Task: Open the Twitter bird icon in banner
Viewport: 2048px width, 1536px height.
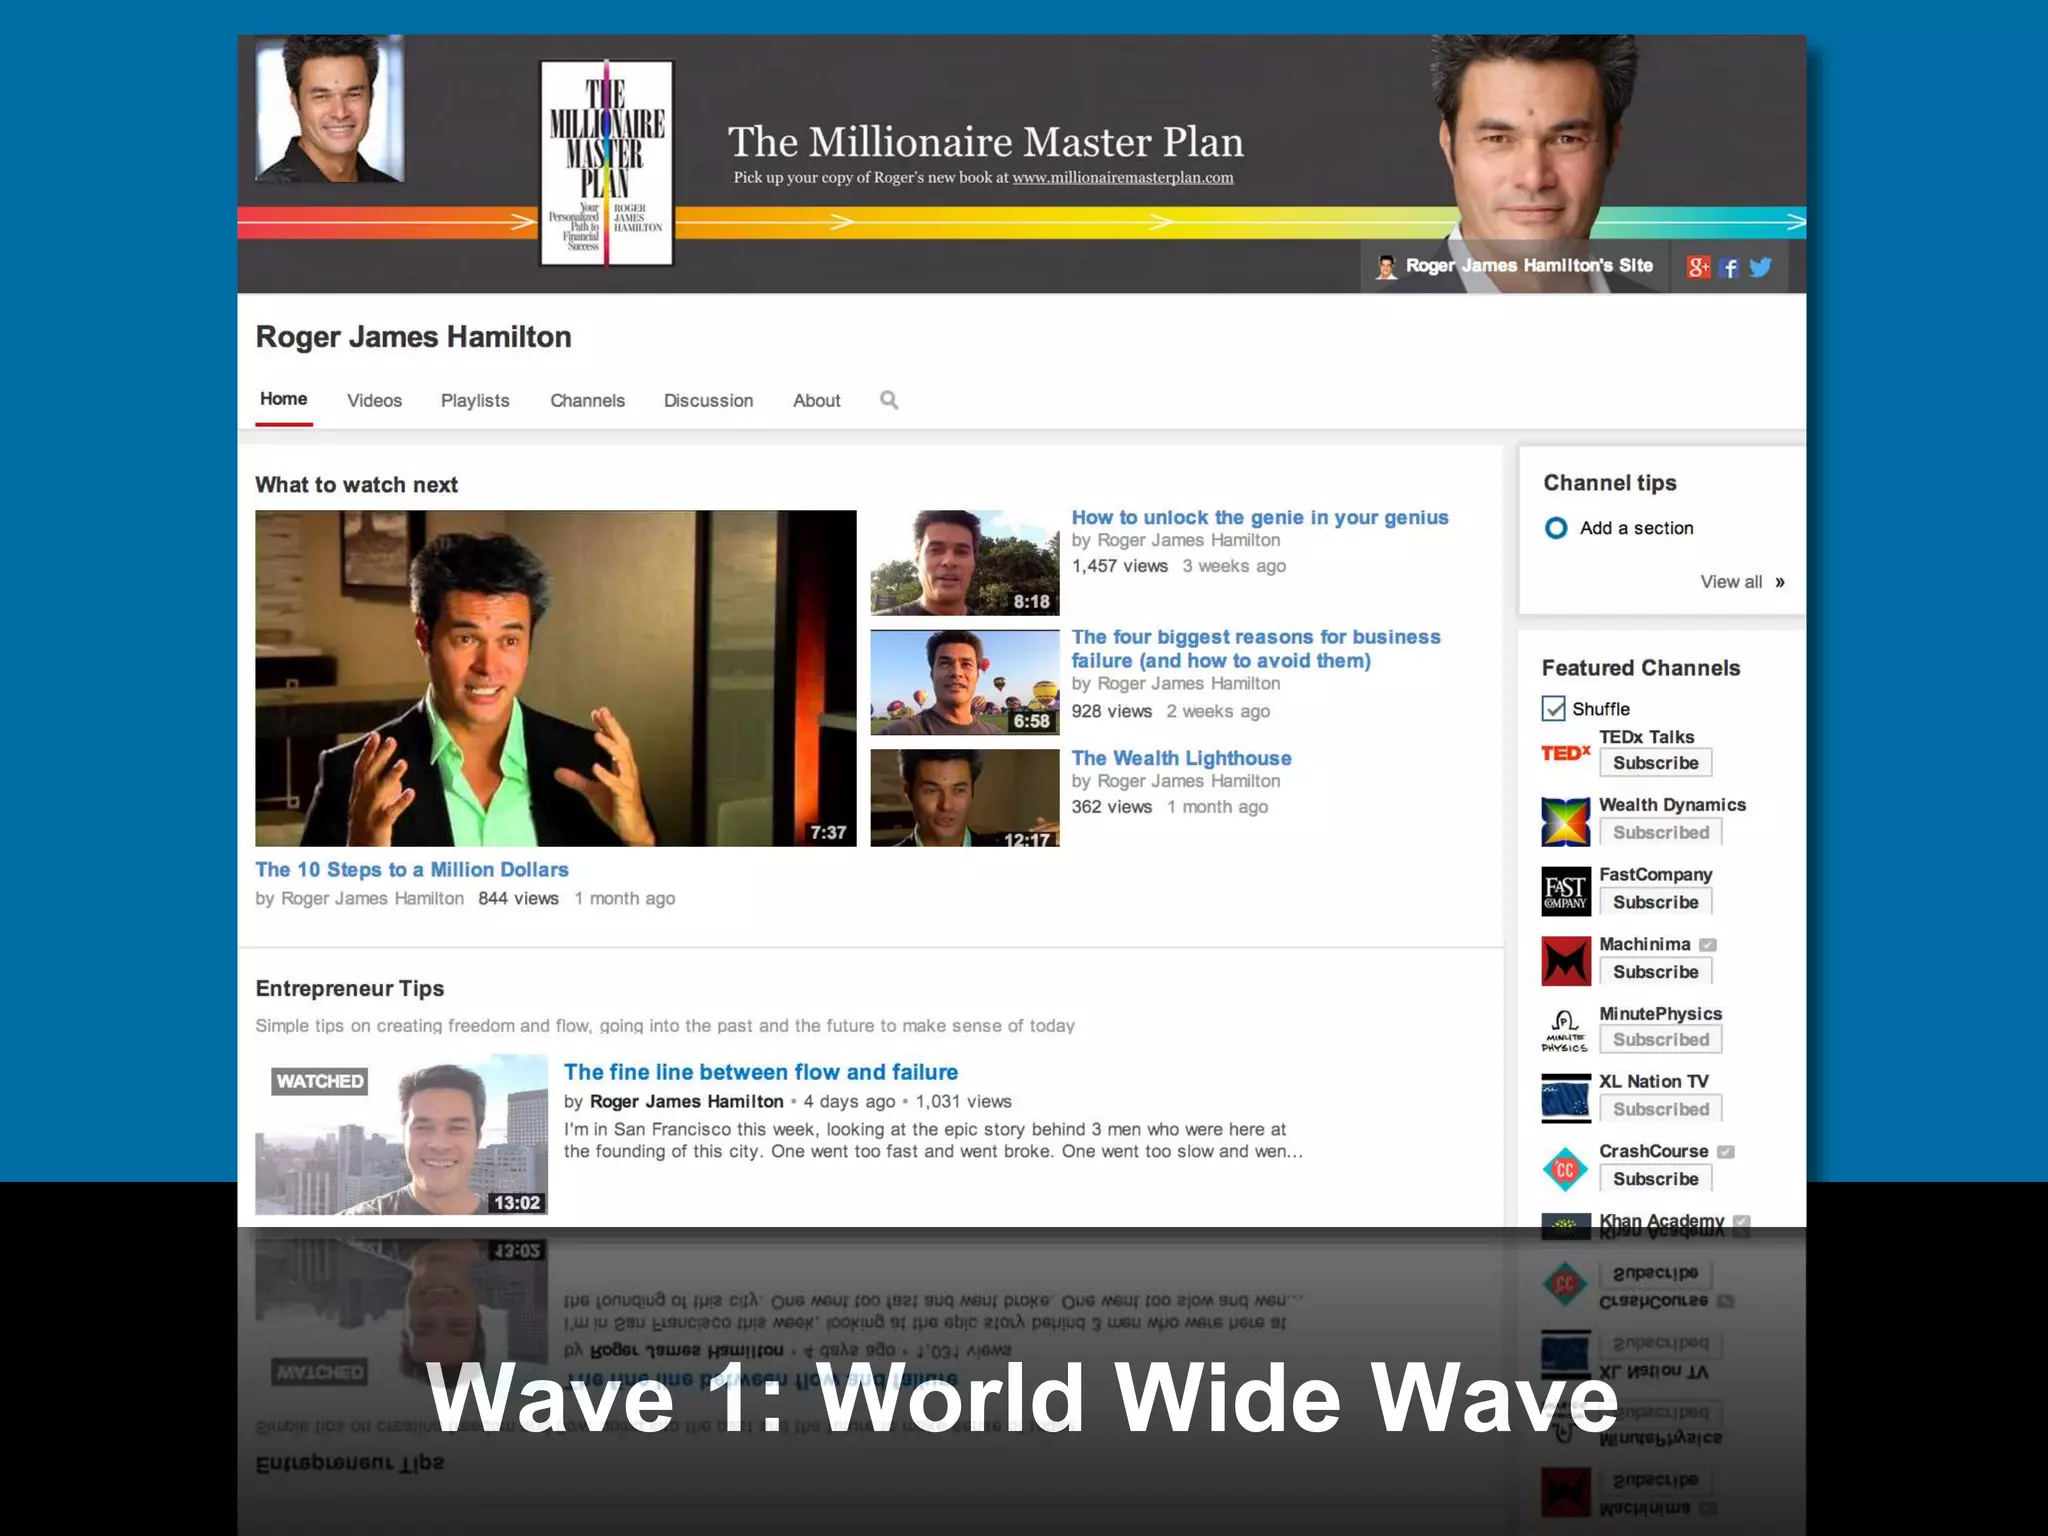Action: (x=1760, y=267)
